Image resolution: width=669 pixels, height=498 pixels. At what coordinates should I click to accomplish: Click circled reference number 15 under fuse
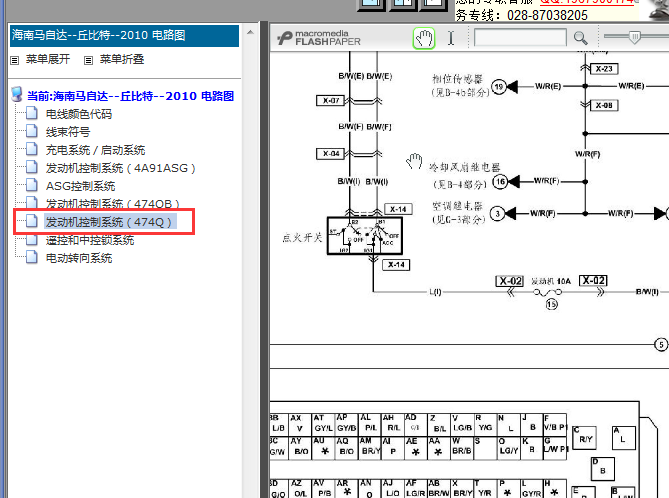click(552, 304)
